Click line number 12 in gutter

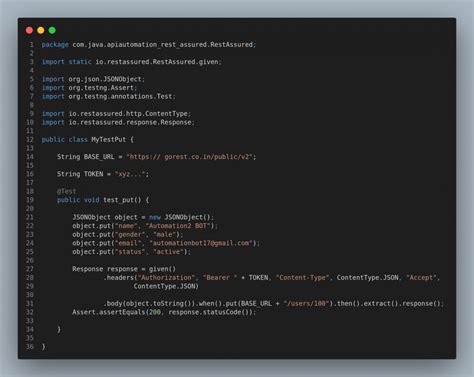[30, 140]
